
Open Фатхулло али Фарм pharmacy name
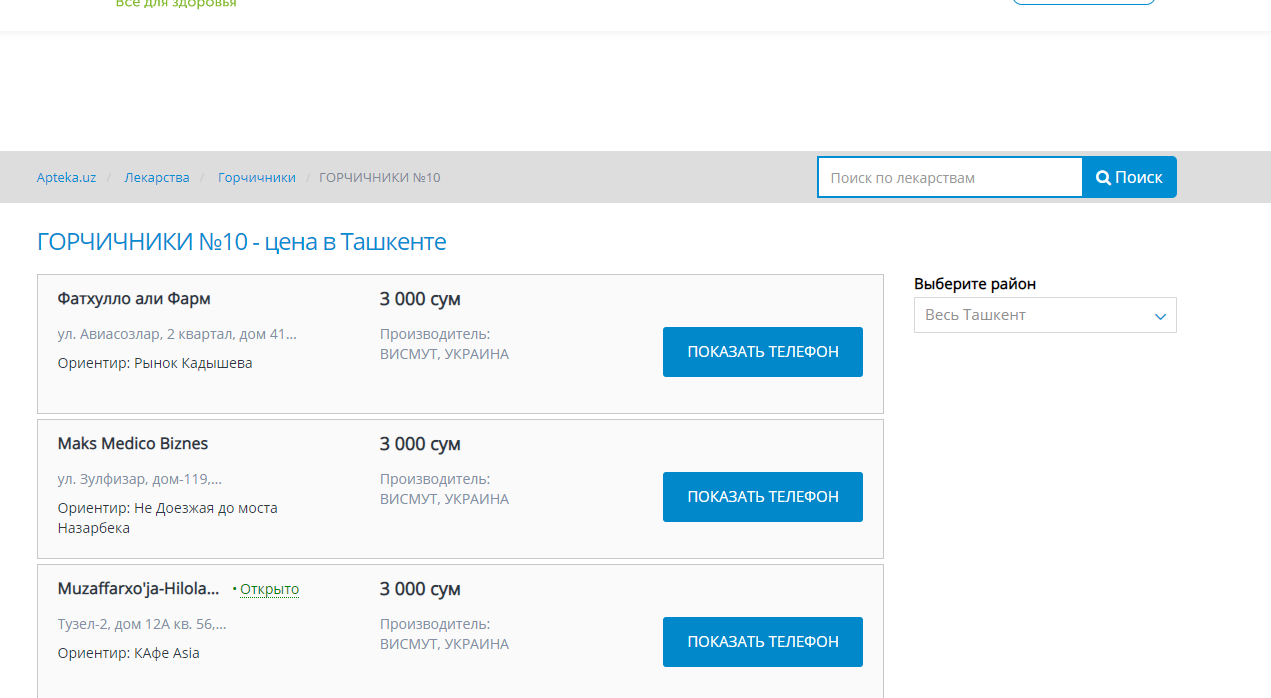coord(134,299)
